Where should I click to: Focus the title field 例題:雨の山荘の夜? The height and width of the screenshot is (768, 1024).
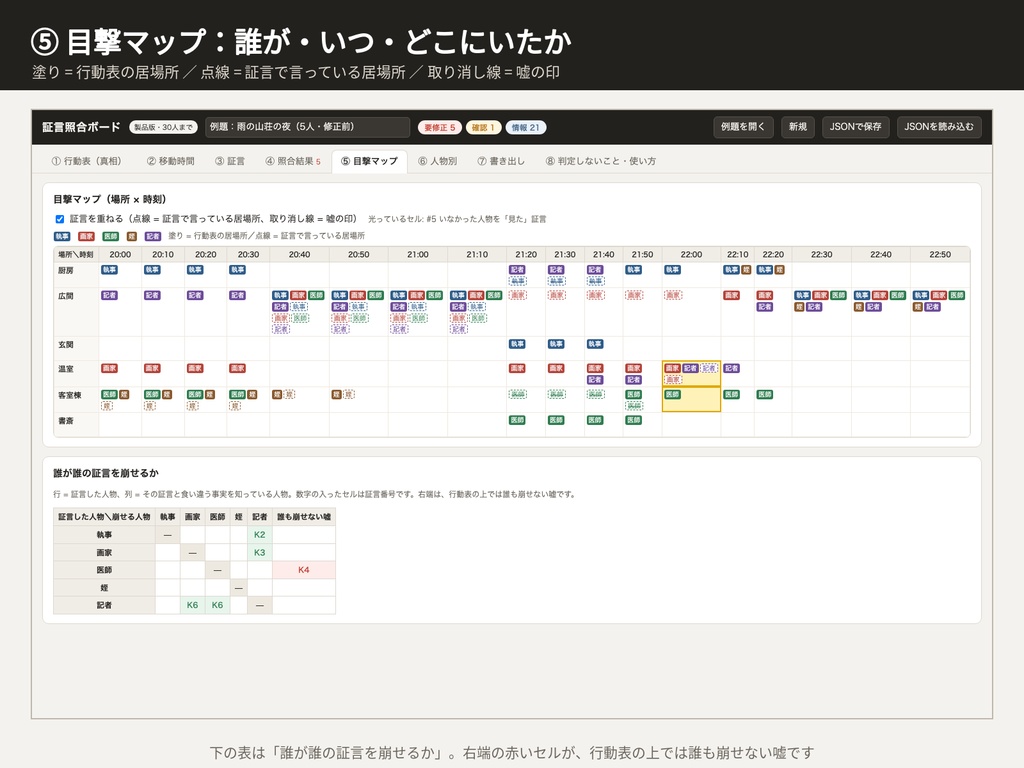point(307,127)
